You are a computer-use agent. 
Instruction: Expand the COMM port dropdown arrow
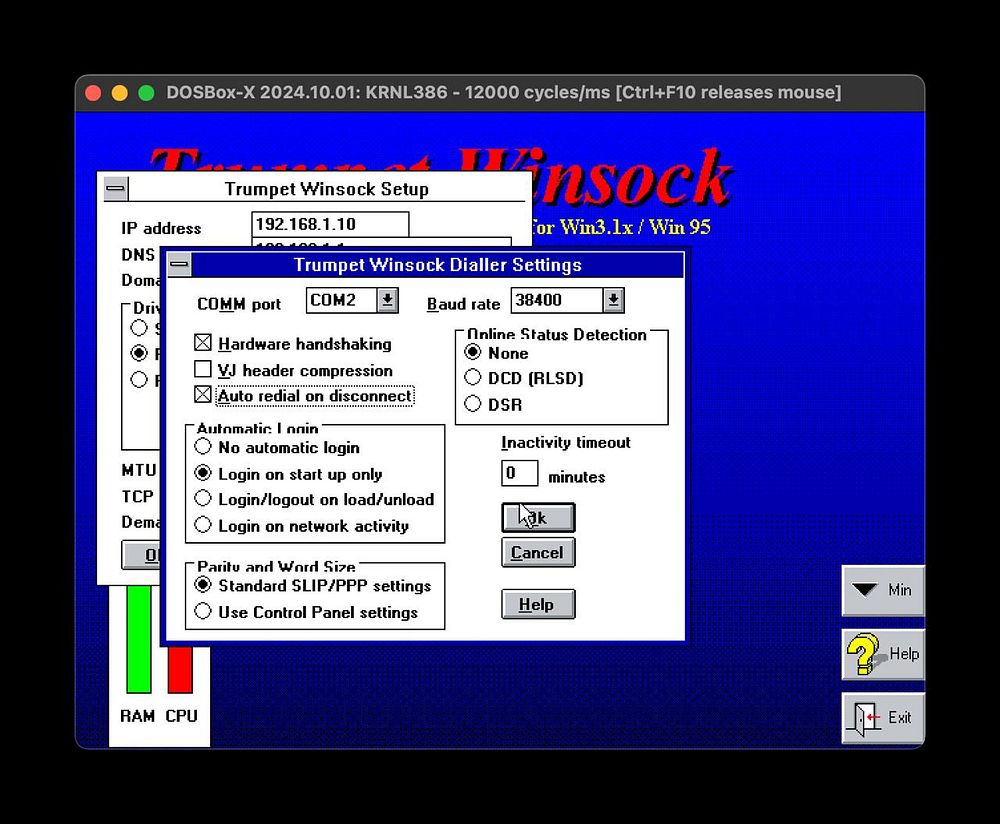coord(387,300)
